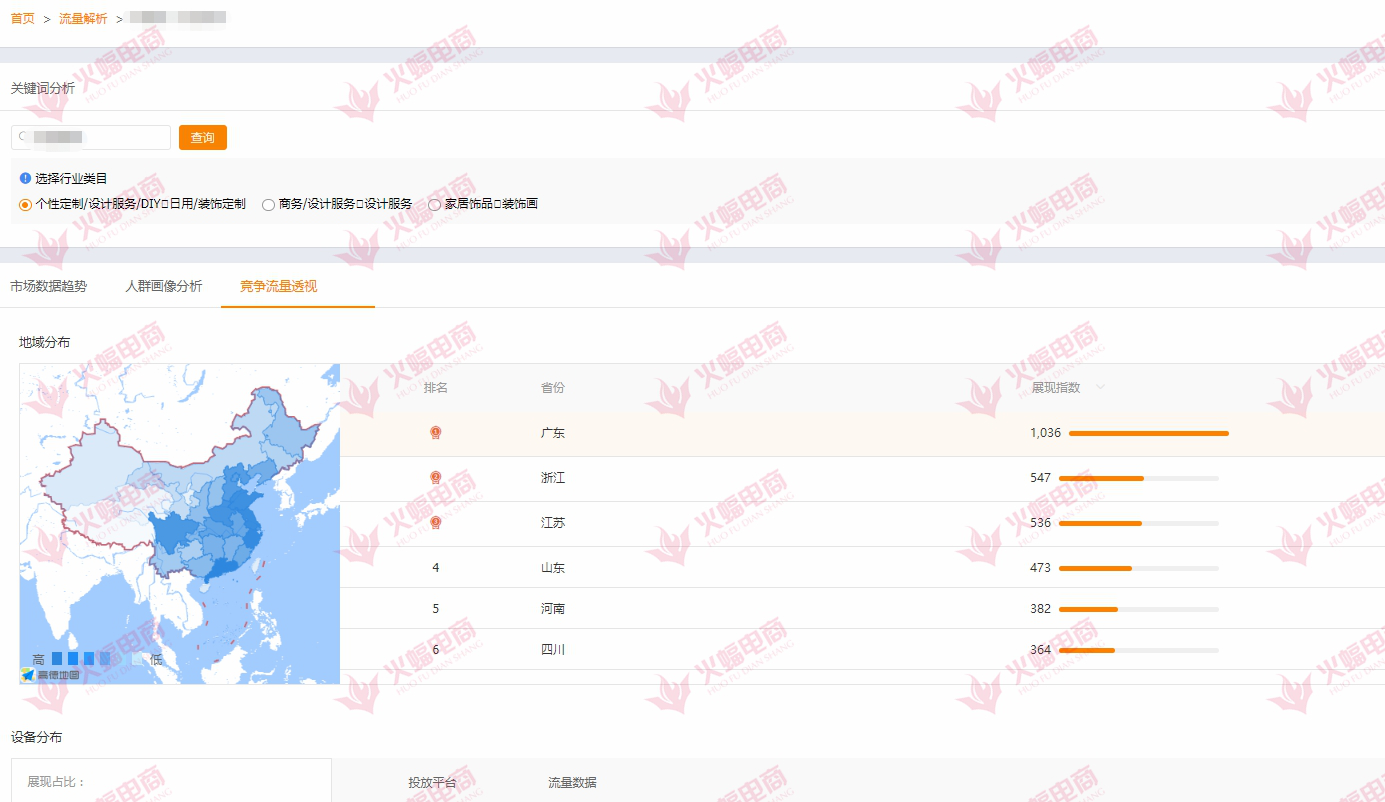Click the 地域分布 section heading
The width and height of the screenshot is (1385, 802).
tap(44, 342)
